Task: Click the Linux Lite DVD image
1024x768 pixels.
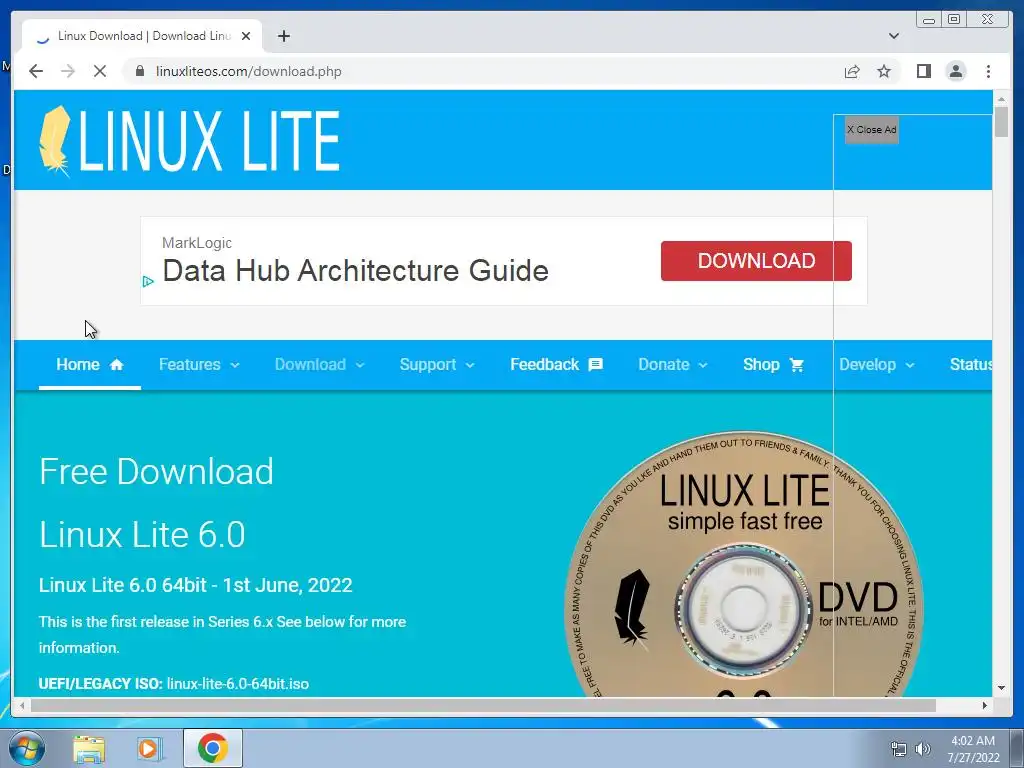Action: coord(743,564)
